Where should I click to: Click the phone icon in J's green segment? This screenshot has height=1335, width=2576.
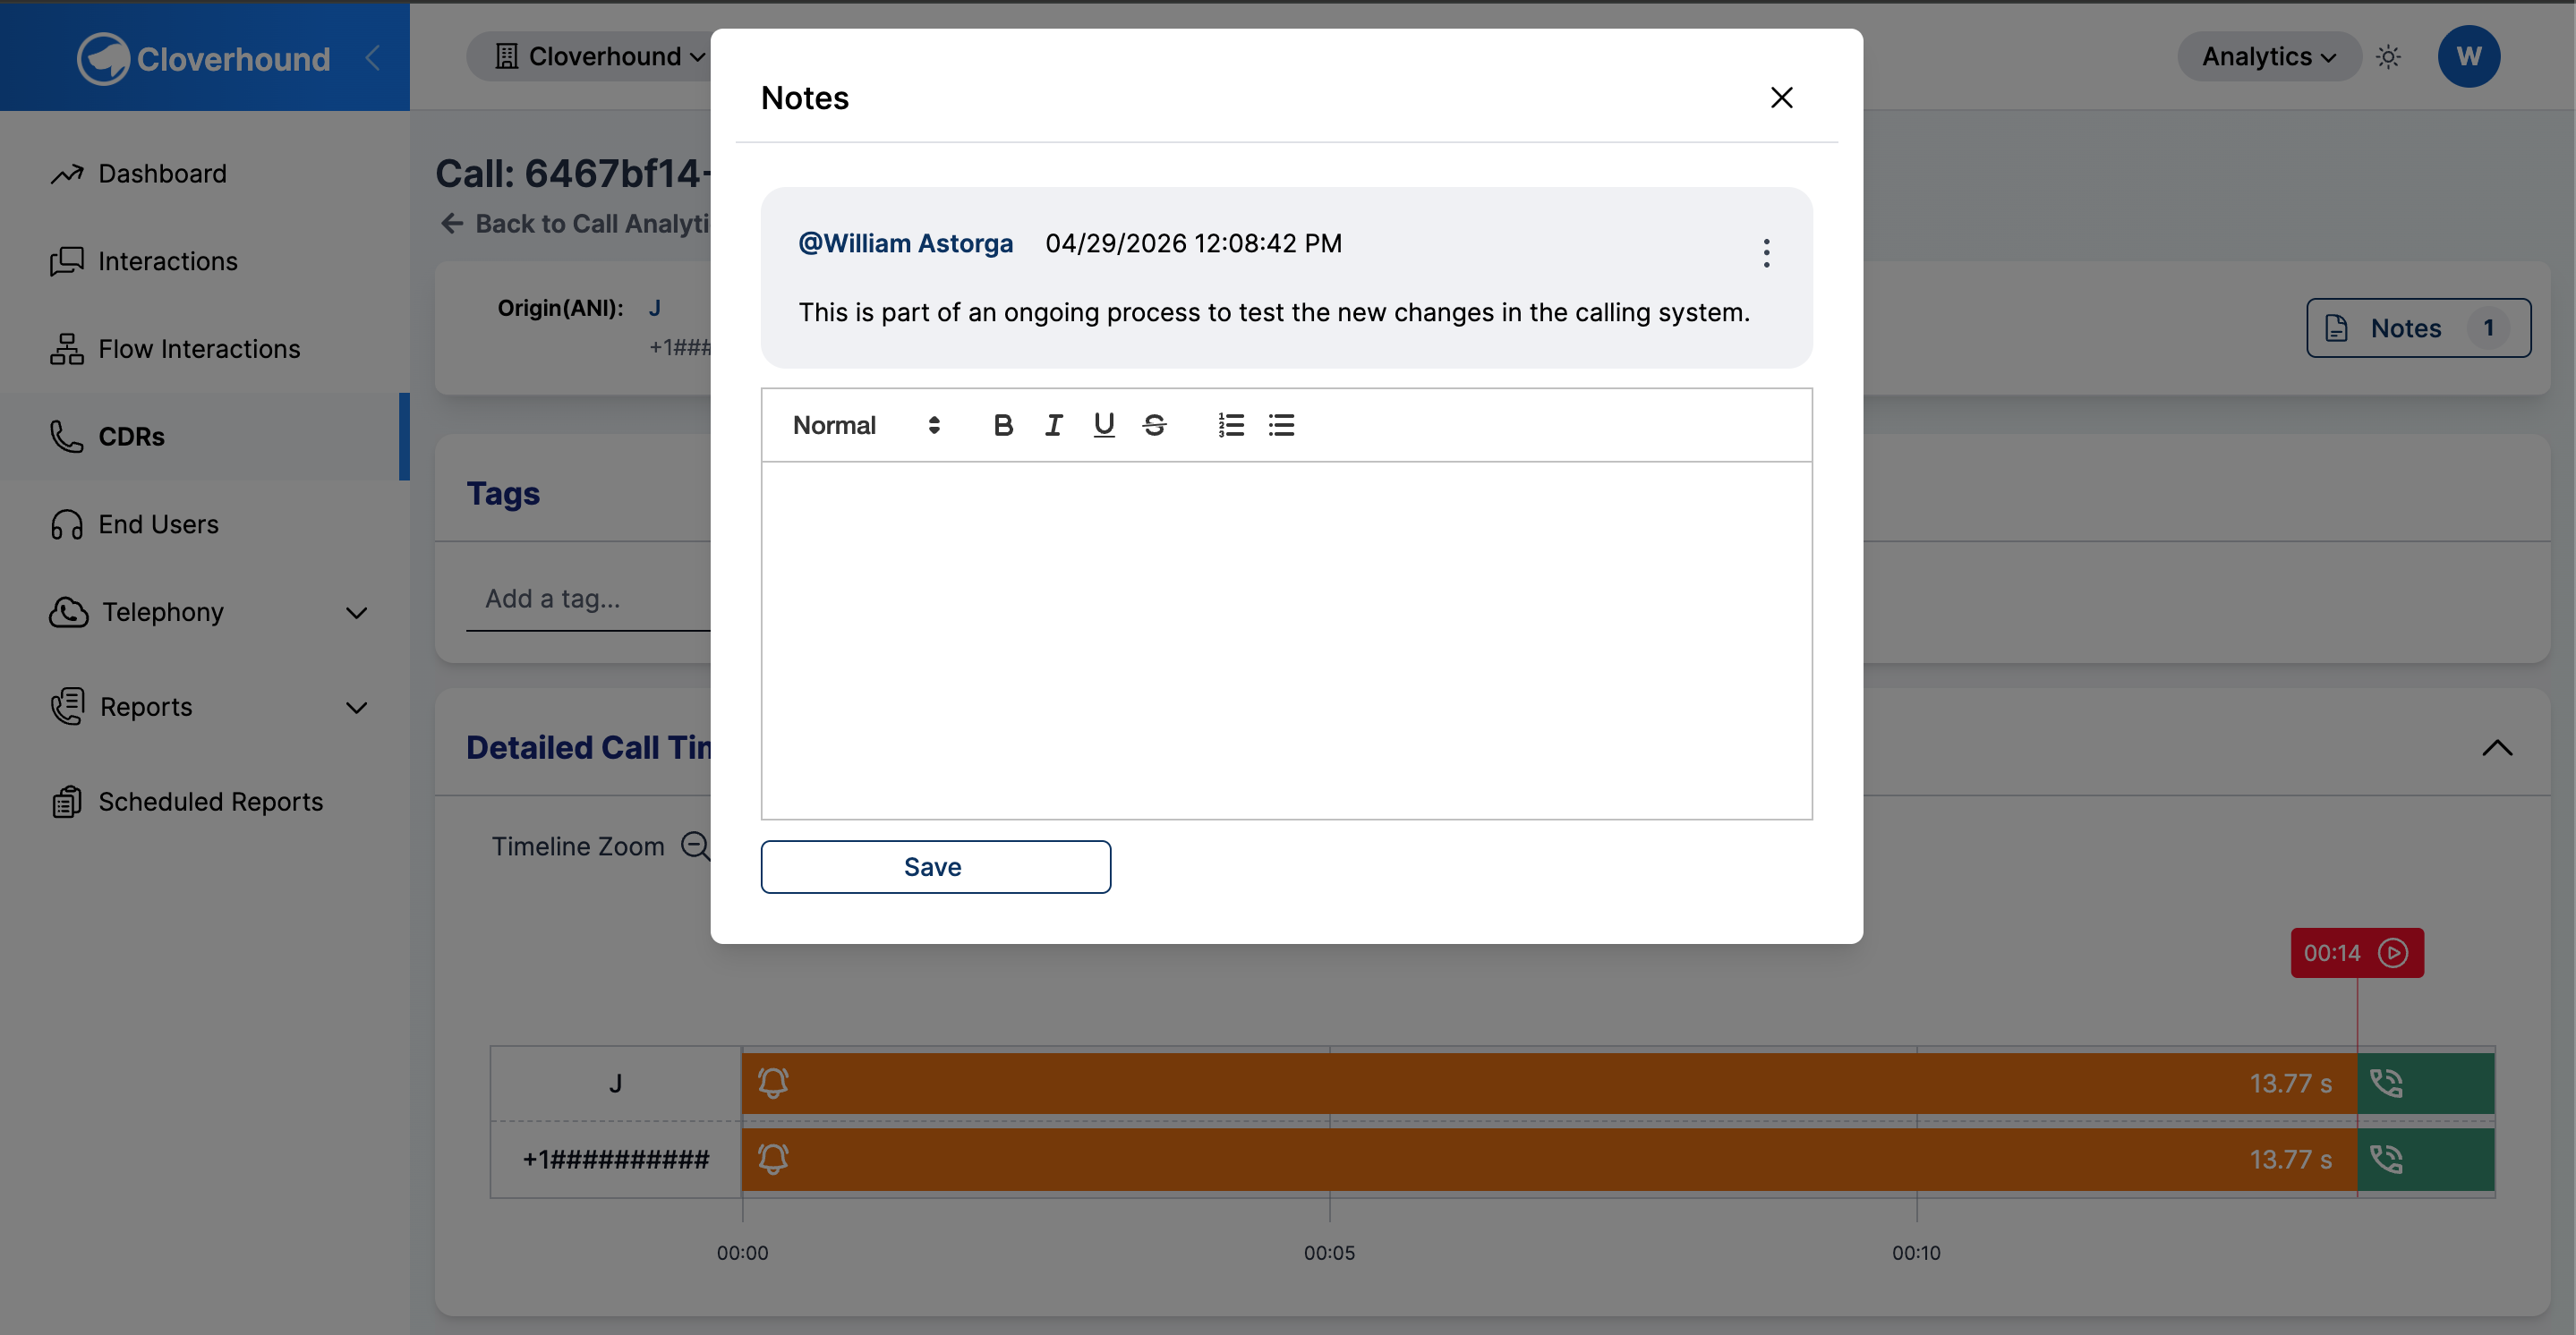pos(2386,1083)
